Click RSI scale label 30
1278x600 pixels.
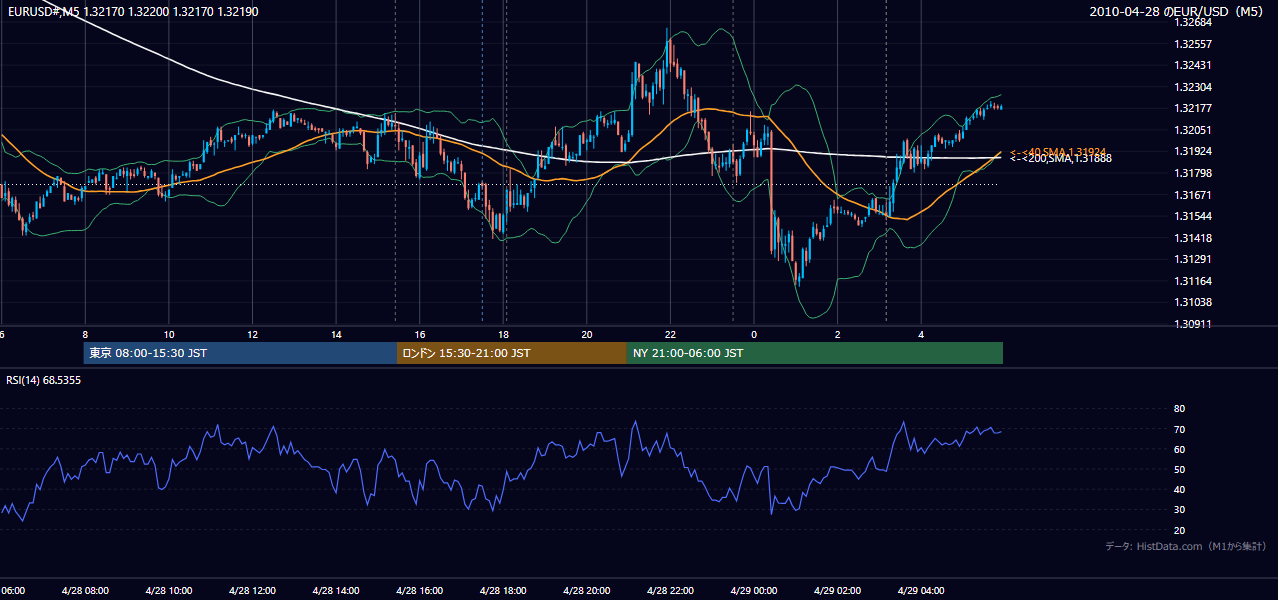[x=1179, y=510]
